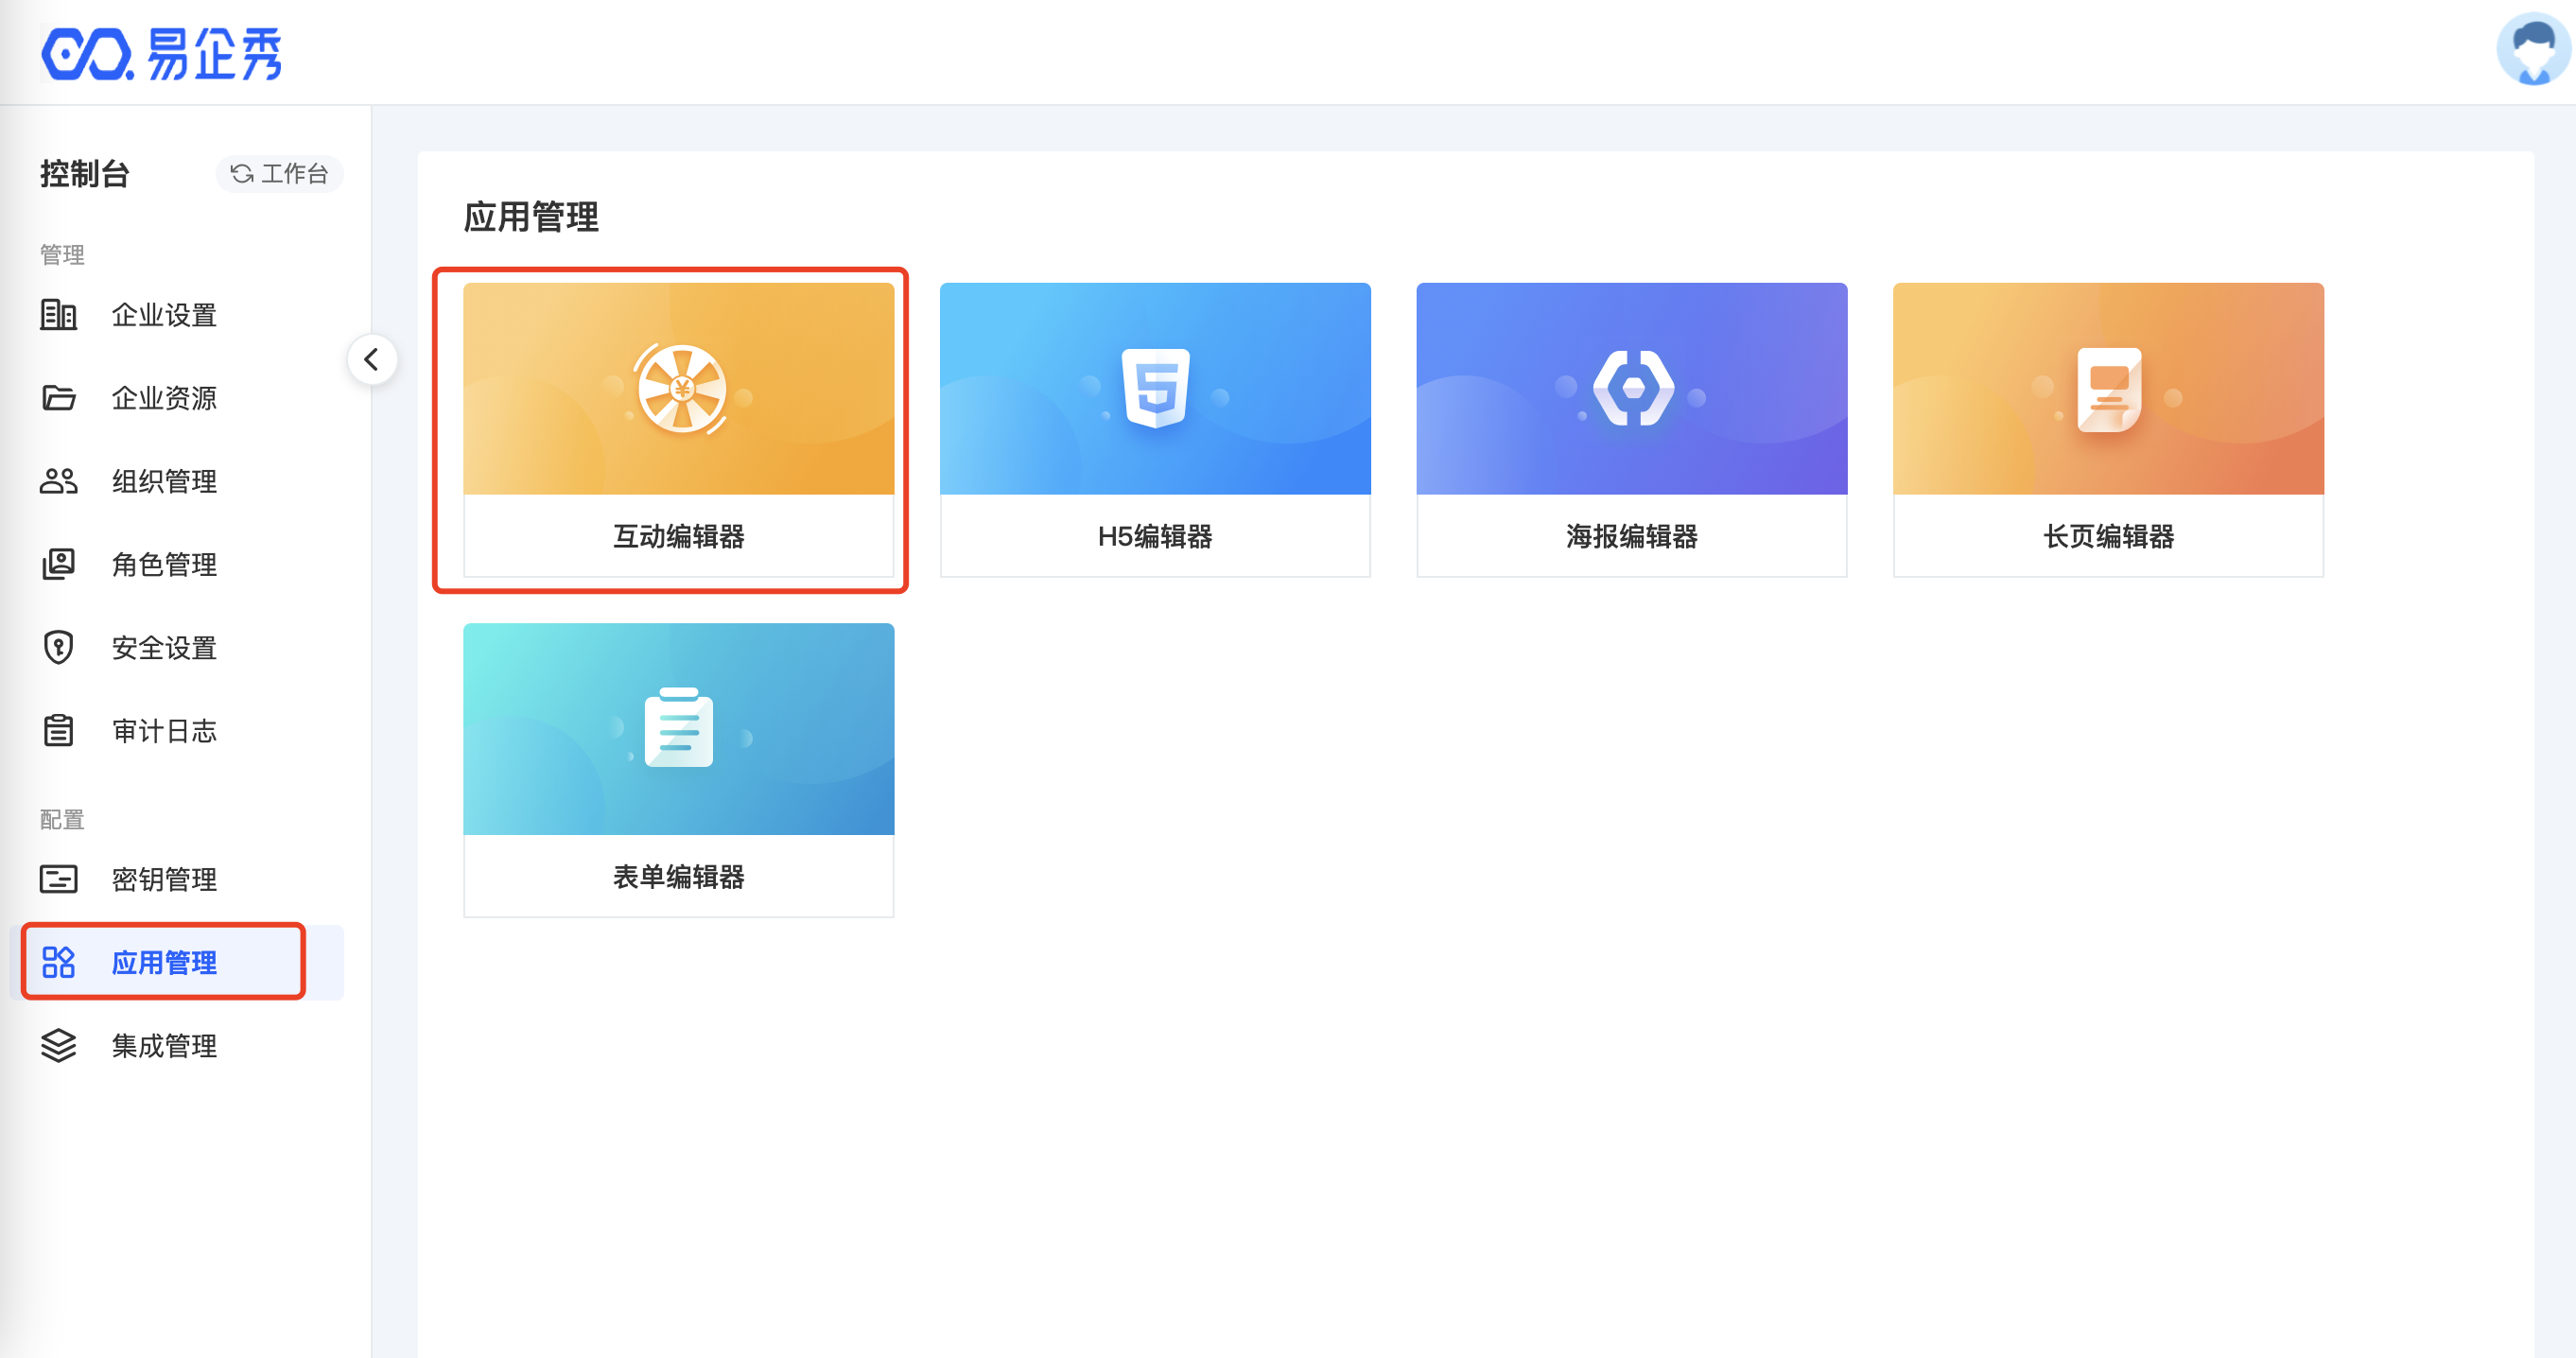Open the 海报编辑器 card image
This screenshot has height=1358, width=2576.
click(1631, 388)
